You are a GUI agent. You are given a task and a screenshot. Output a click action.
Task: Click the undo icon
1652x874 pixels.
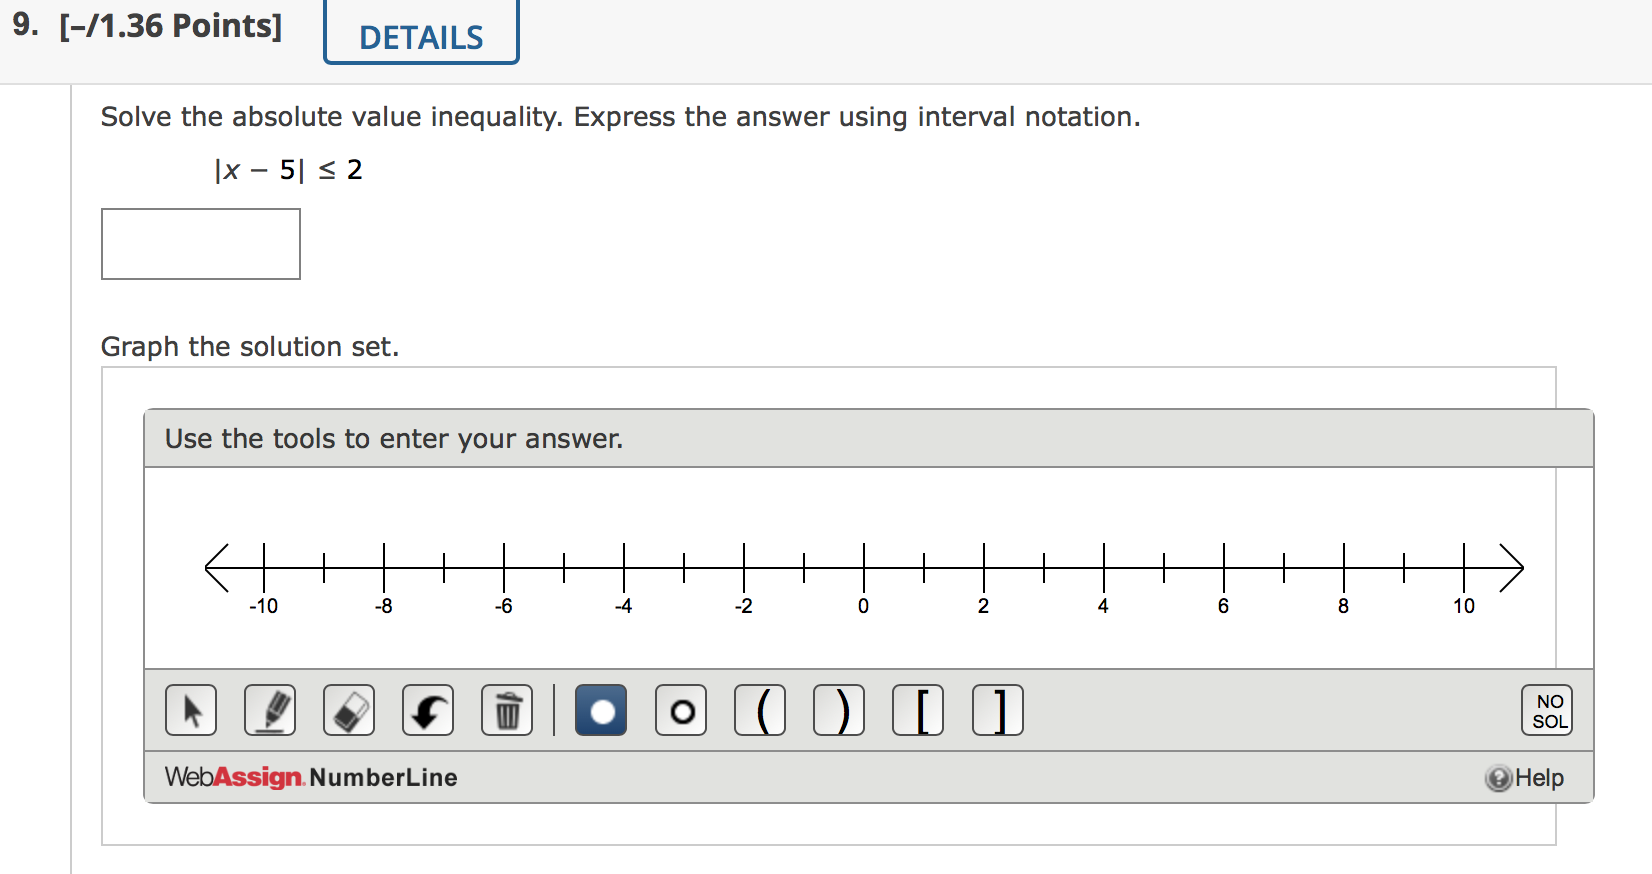(x=427, y=710)
